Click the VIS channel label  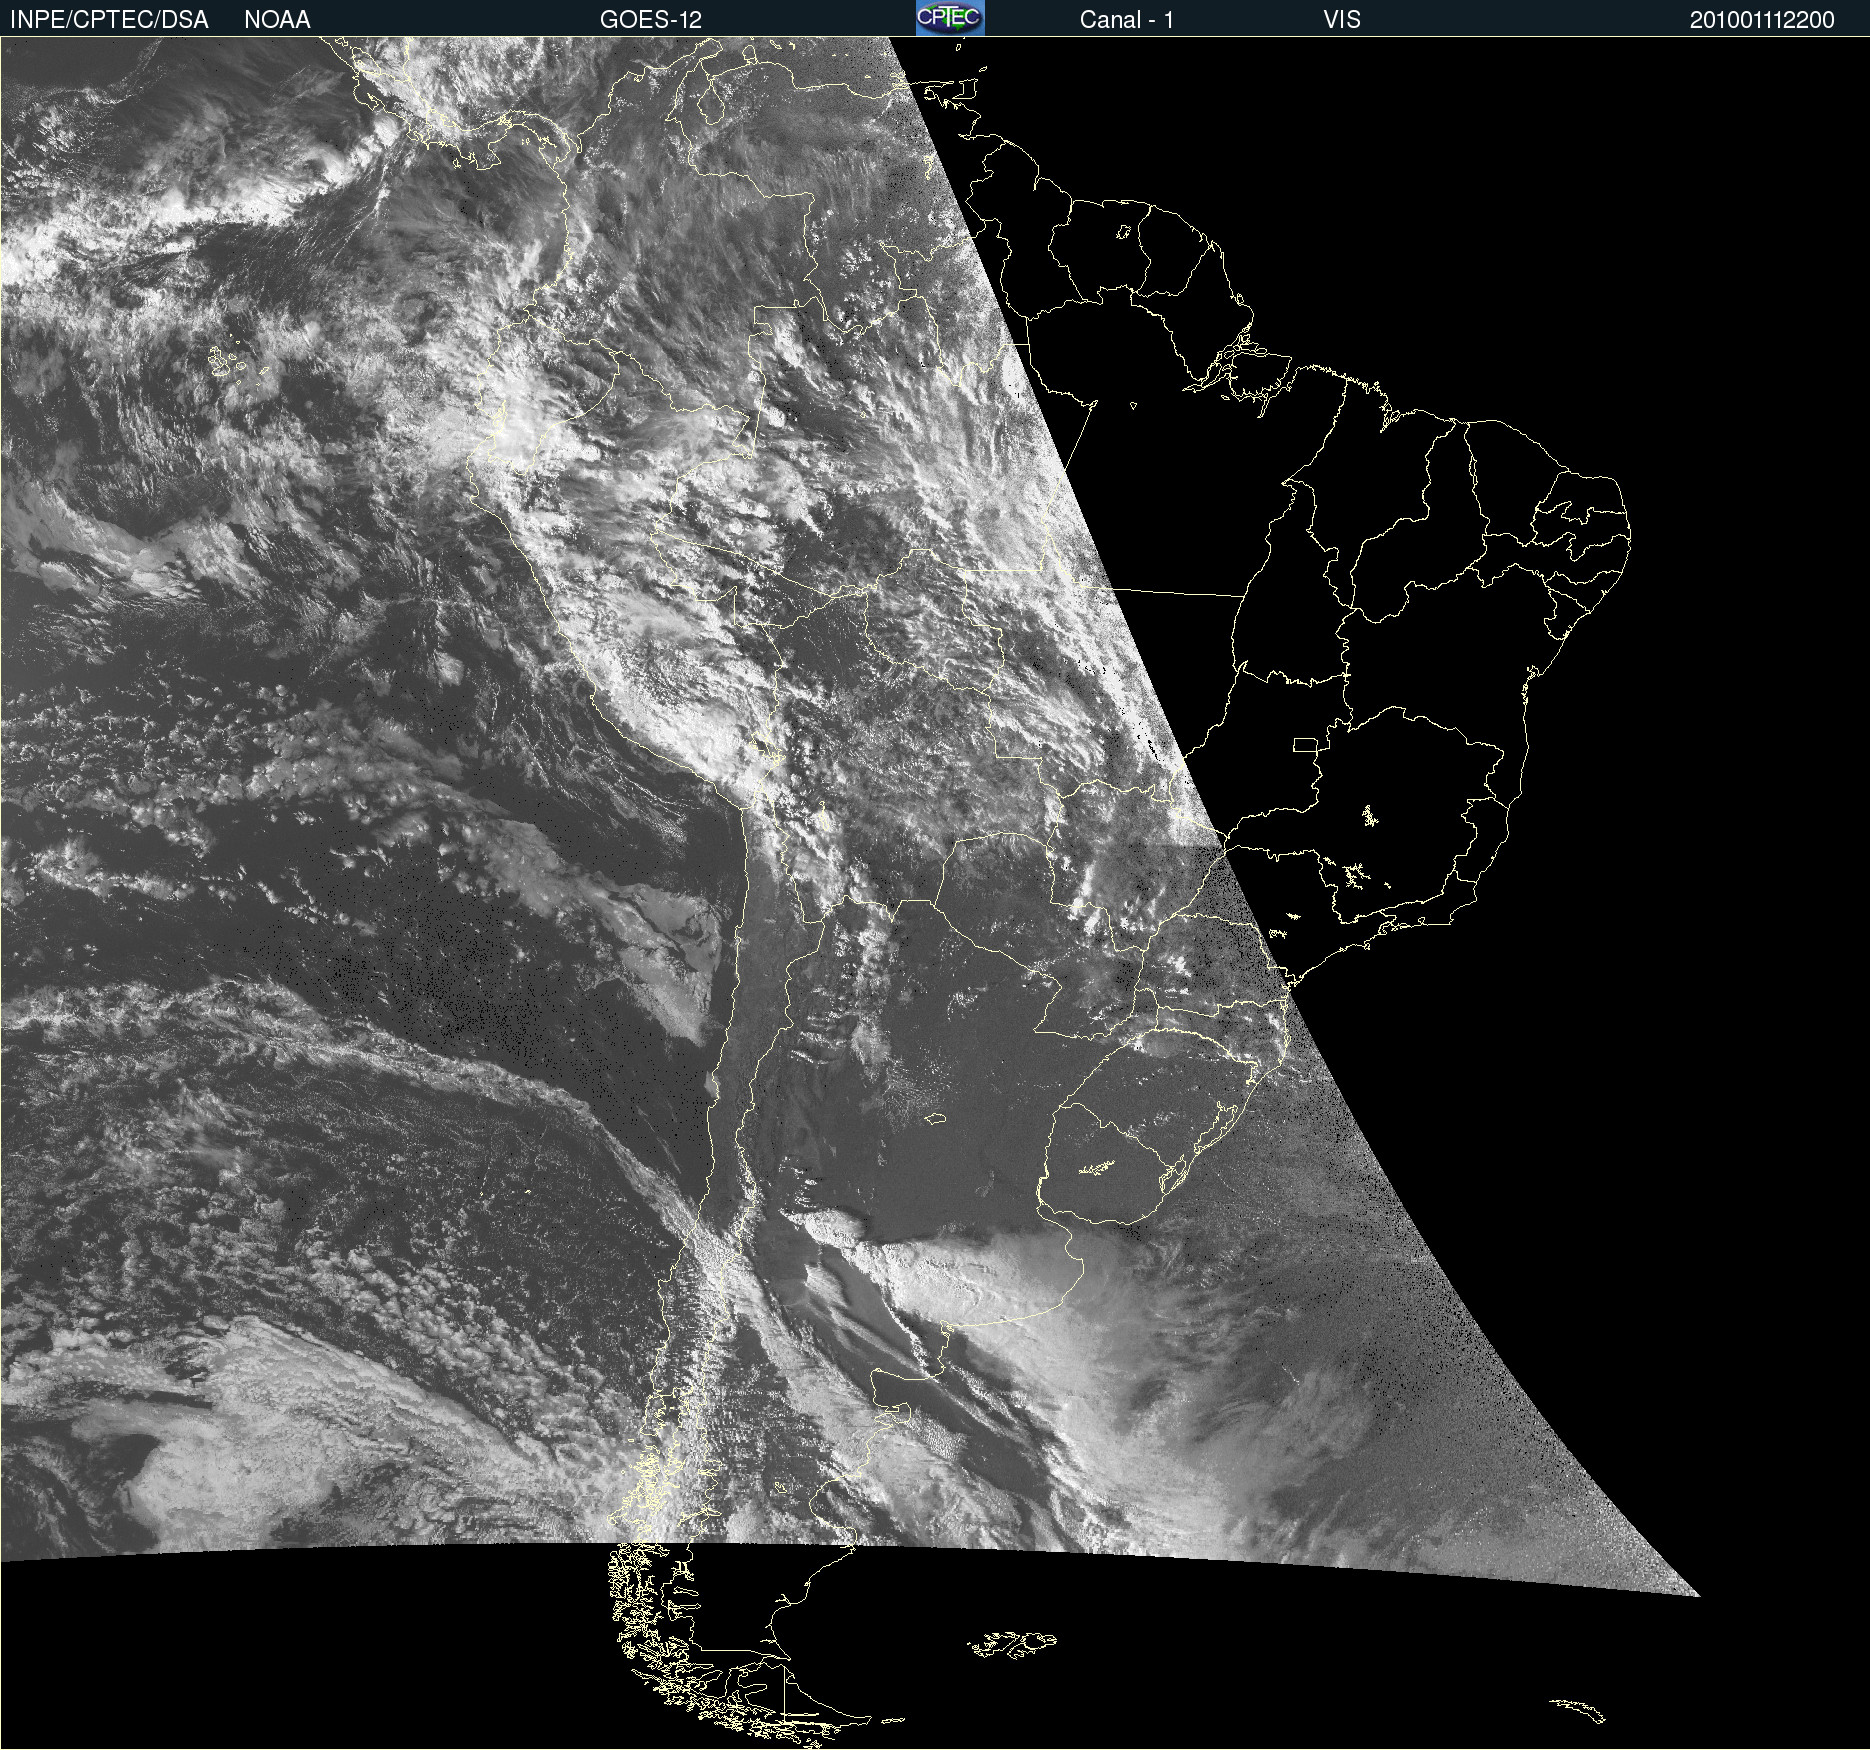1341,20
